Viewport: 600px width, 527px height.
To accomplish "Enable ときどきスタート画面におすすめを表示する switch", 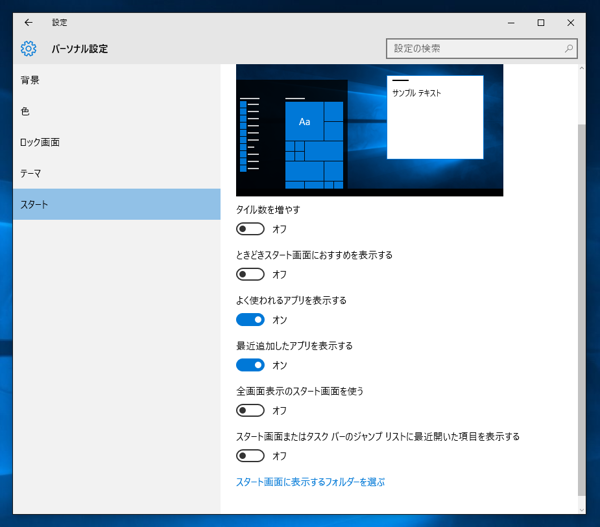I will pyautogui.click(x=250, y=274).
